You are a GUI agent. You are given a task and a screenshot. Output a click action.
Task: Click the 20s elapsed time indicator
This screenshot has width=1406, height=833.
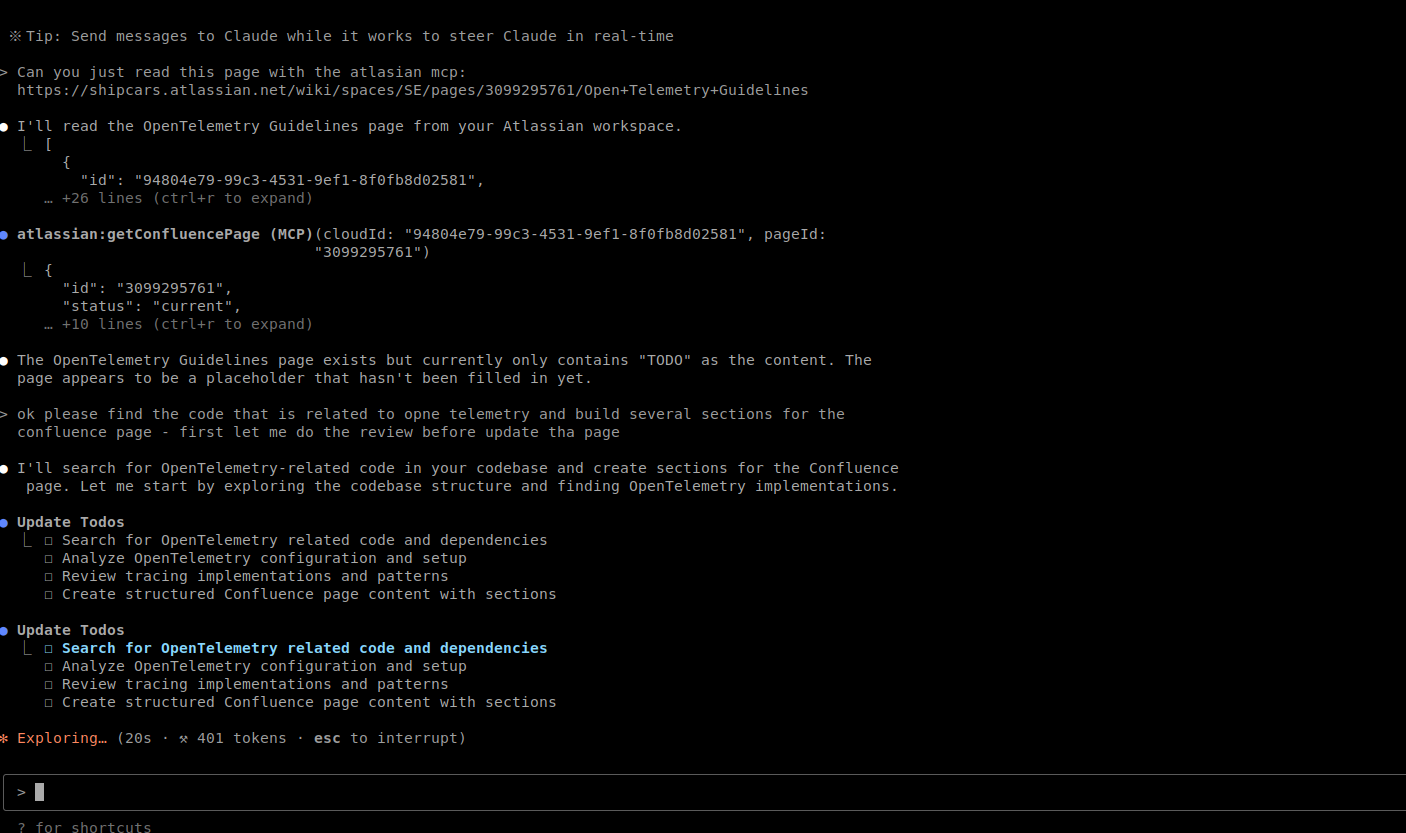pyautogui.click(x=136, y=737)
